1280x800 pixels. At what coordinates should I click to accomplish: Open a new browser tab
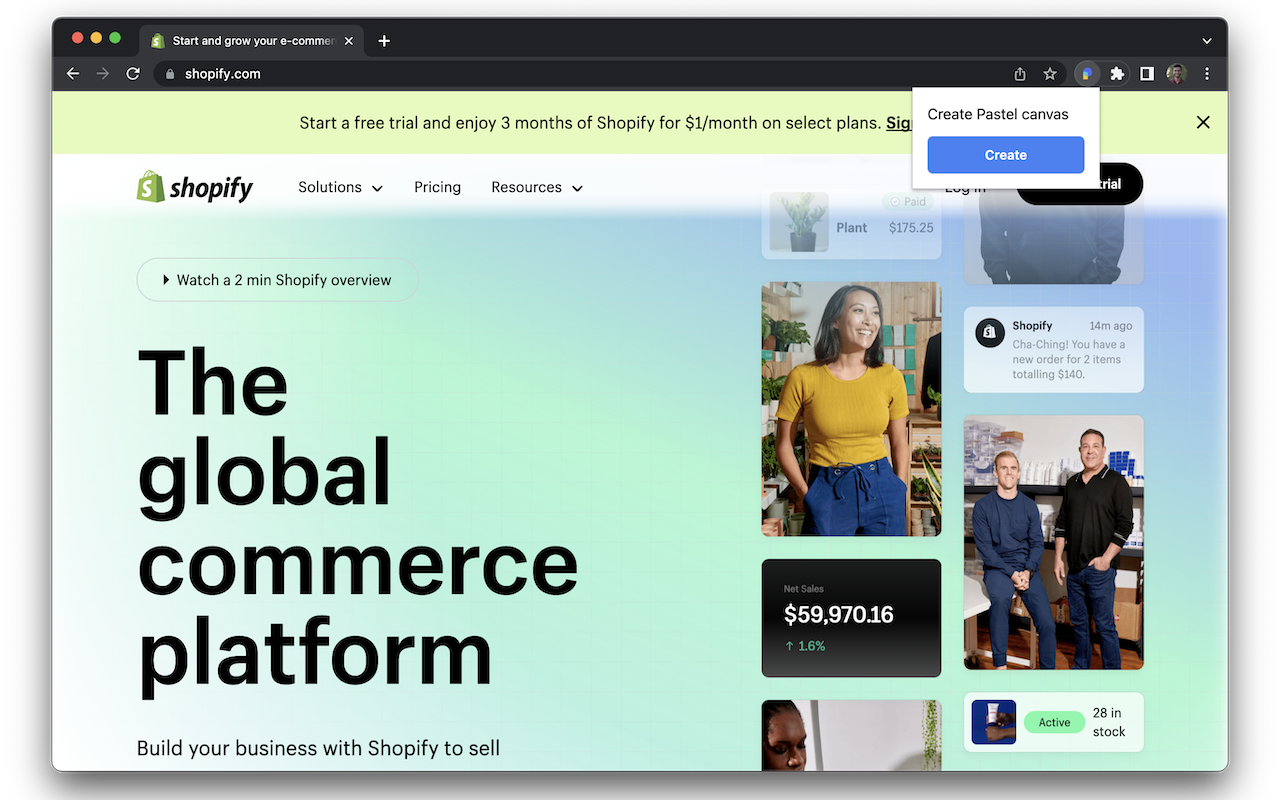click(x=384, y=41)
